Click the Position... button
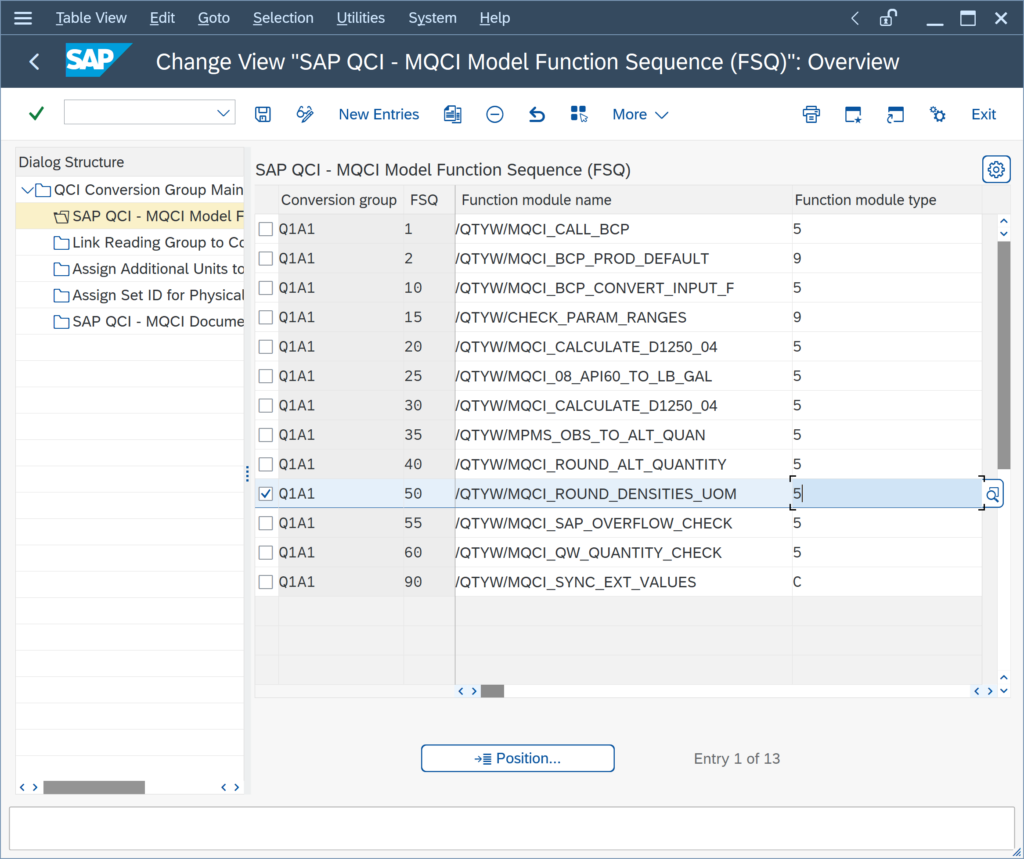The image size is (1024, 859). click(x=517, y=758)
